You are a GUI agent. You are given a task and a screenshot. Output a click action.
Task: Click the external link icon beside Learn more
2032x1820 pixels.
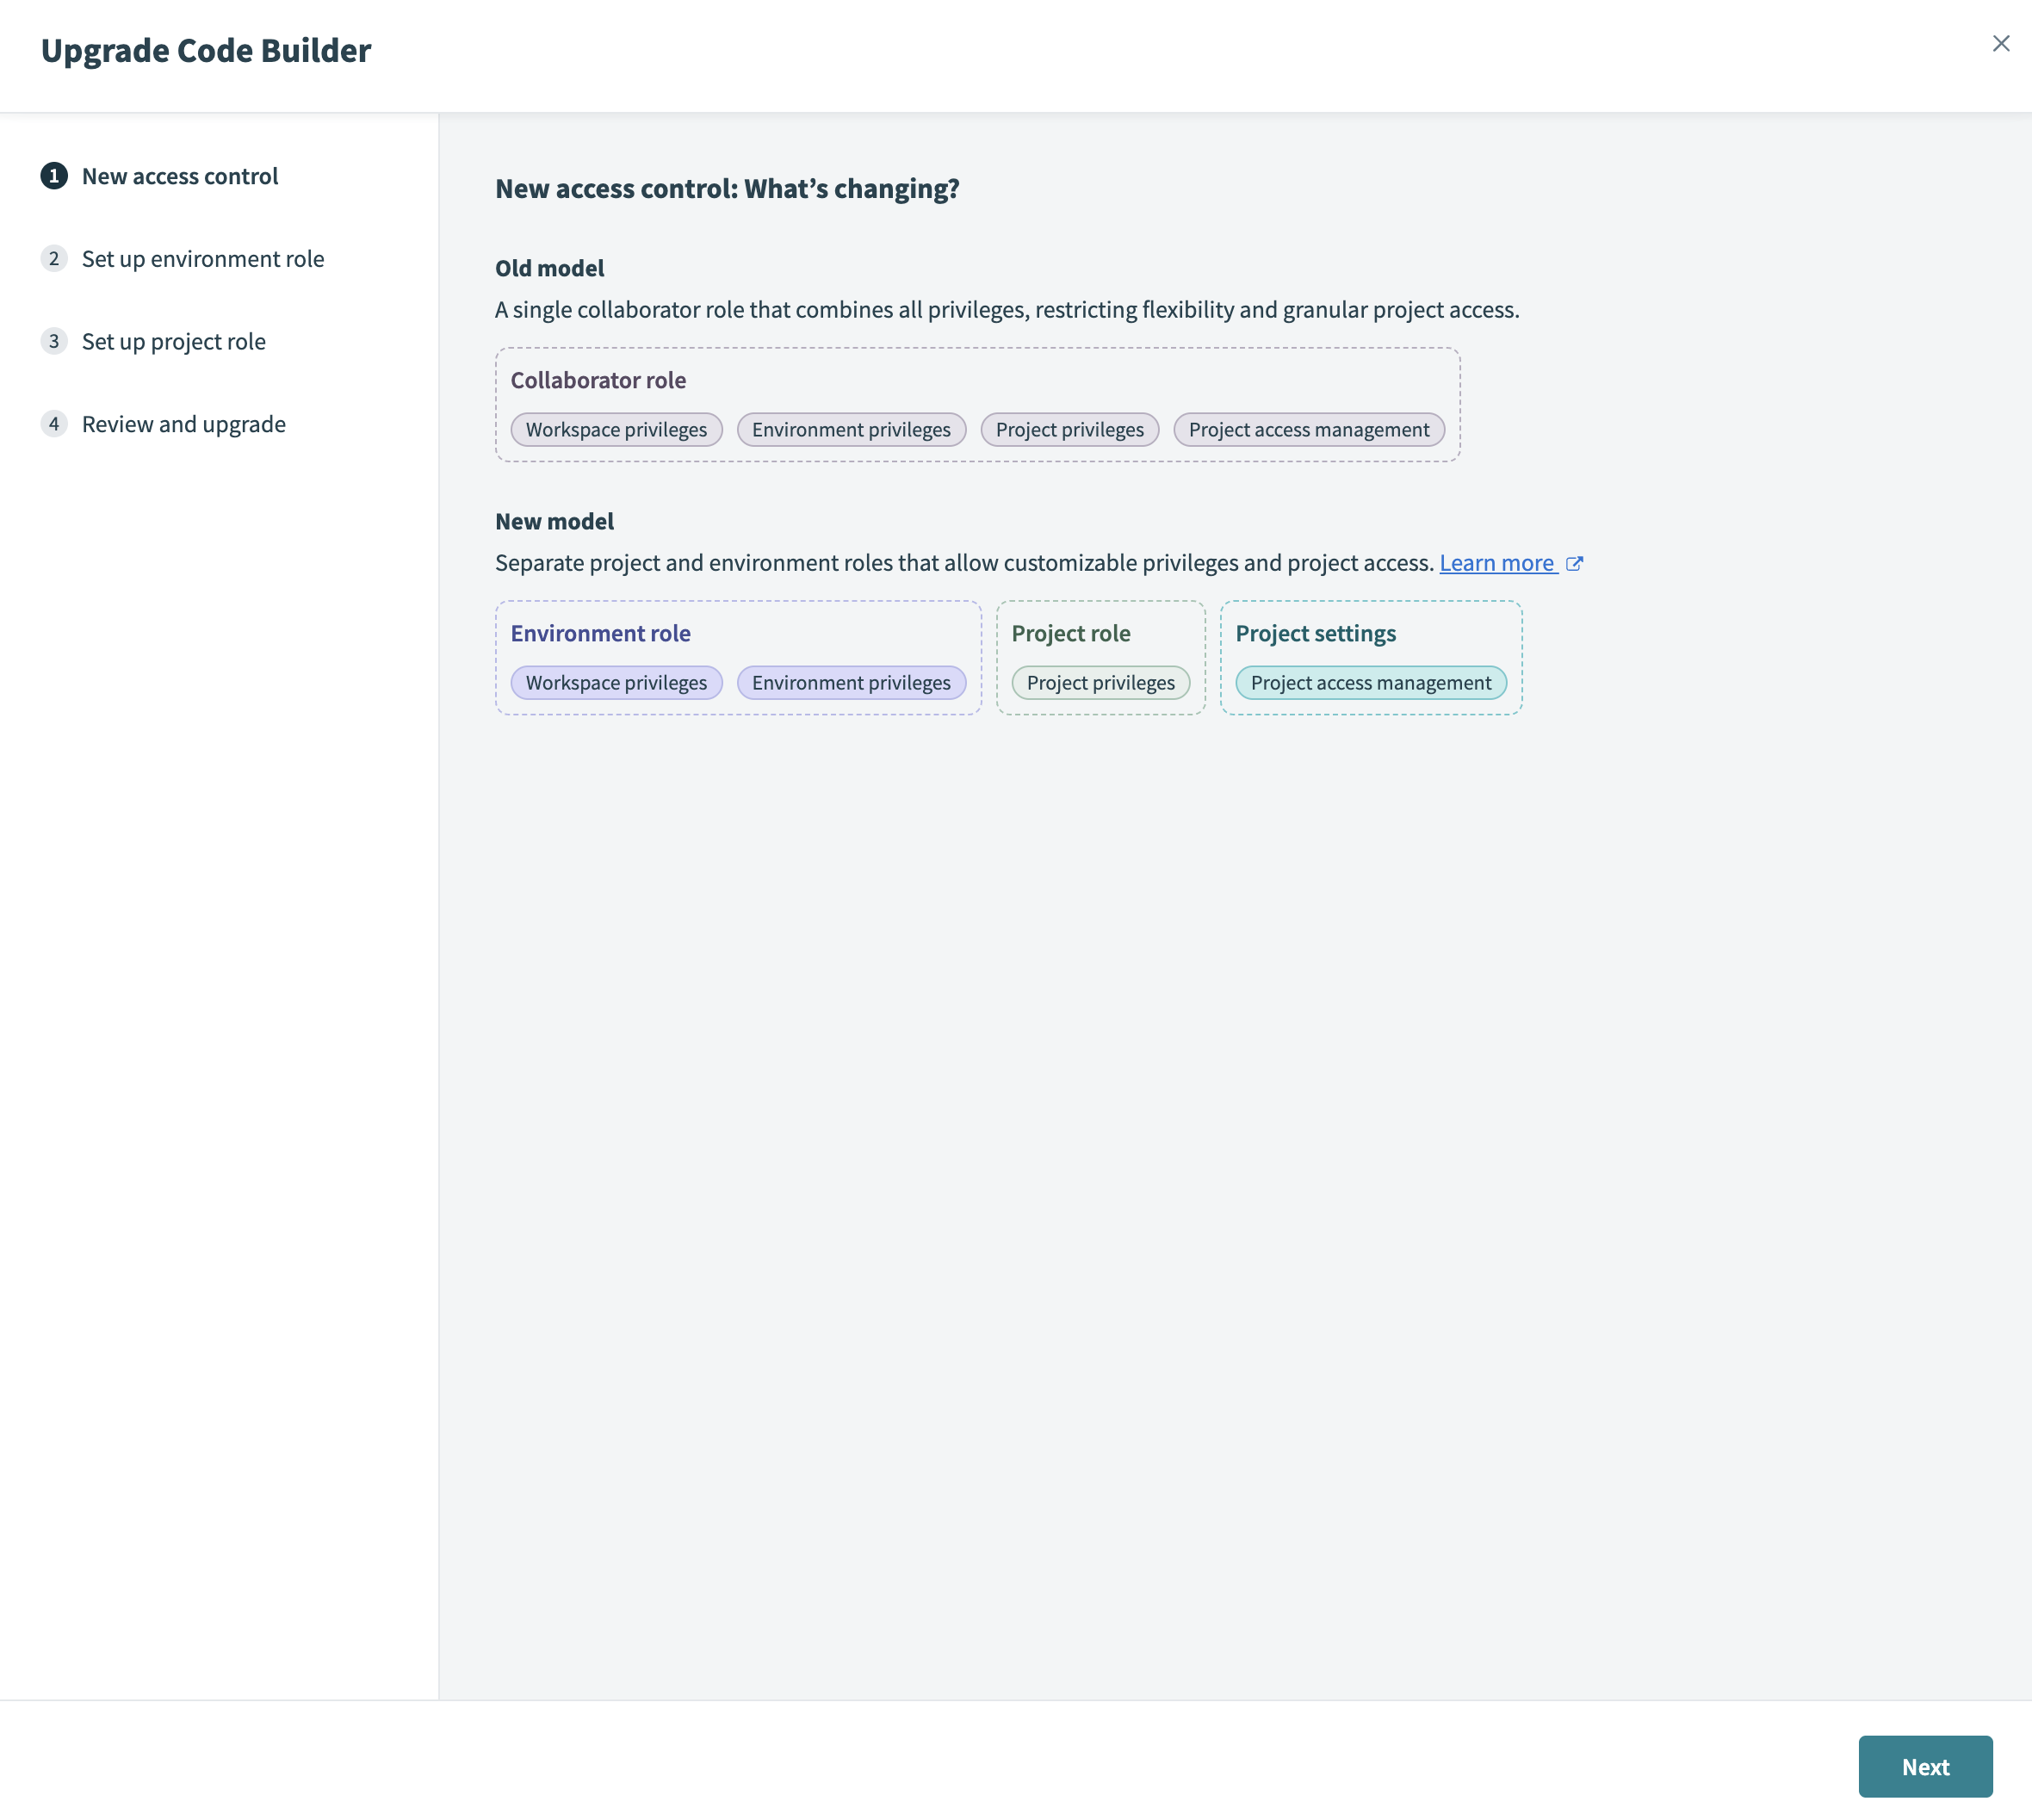click(x=1574, y=564)
